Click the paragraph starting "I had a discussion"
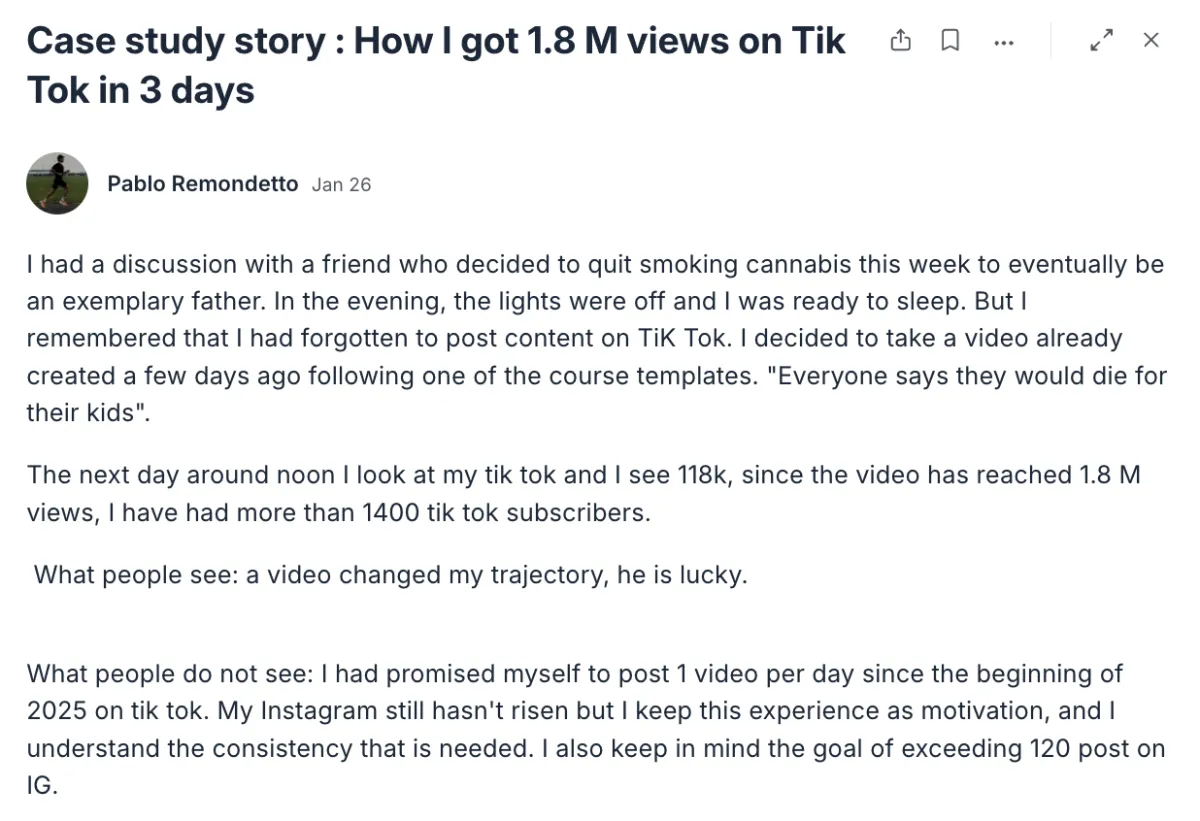1200x821 pixels. [595, 338]
